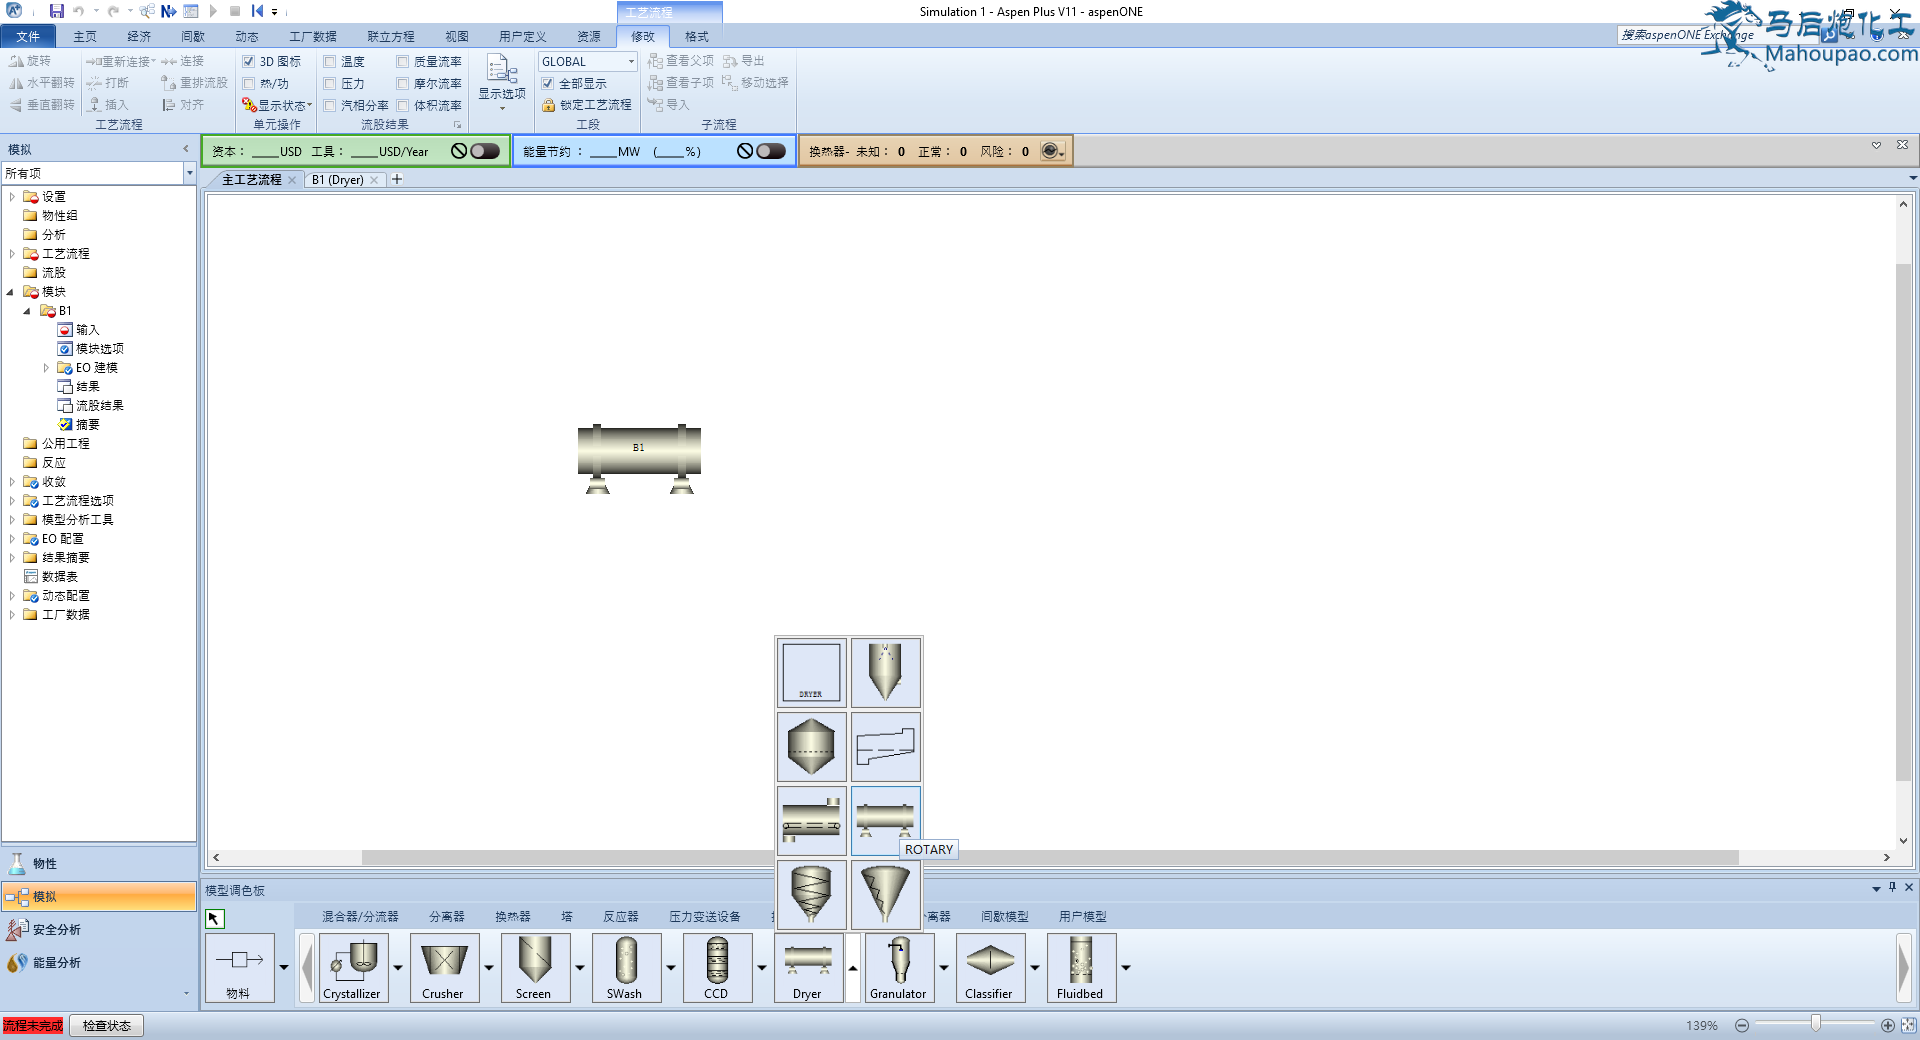Select the Fluidbed model icon
This screenshot has height=1040, width=1920.
(x=1080, y=967)
